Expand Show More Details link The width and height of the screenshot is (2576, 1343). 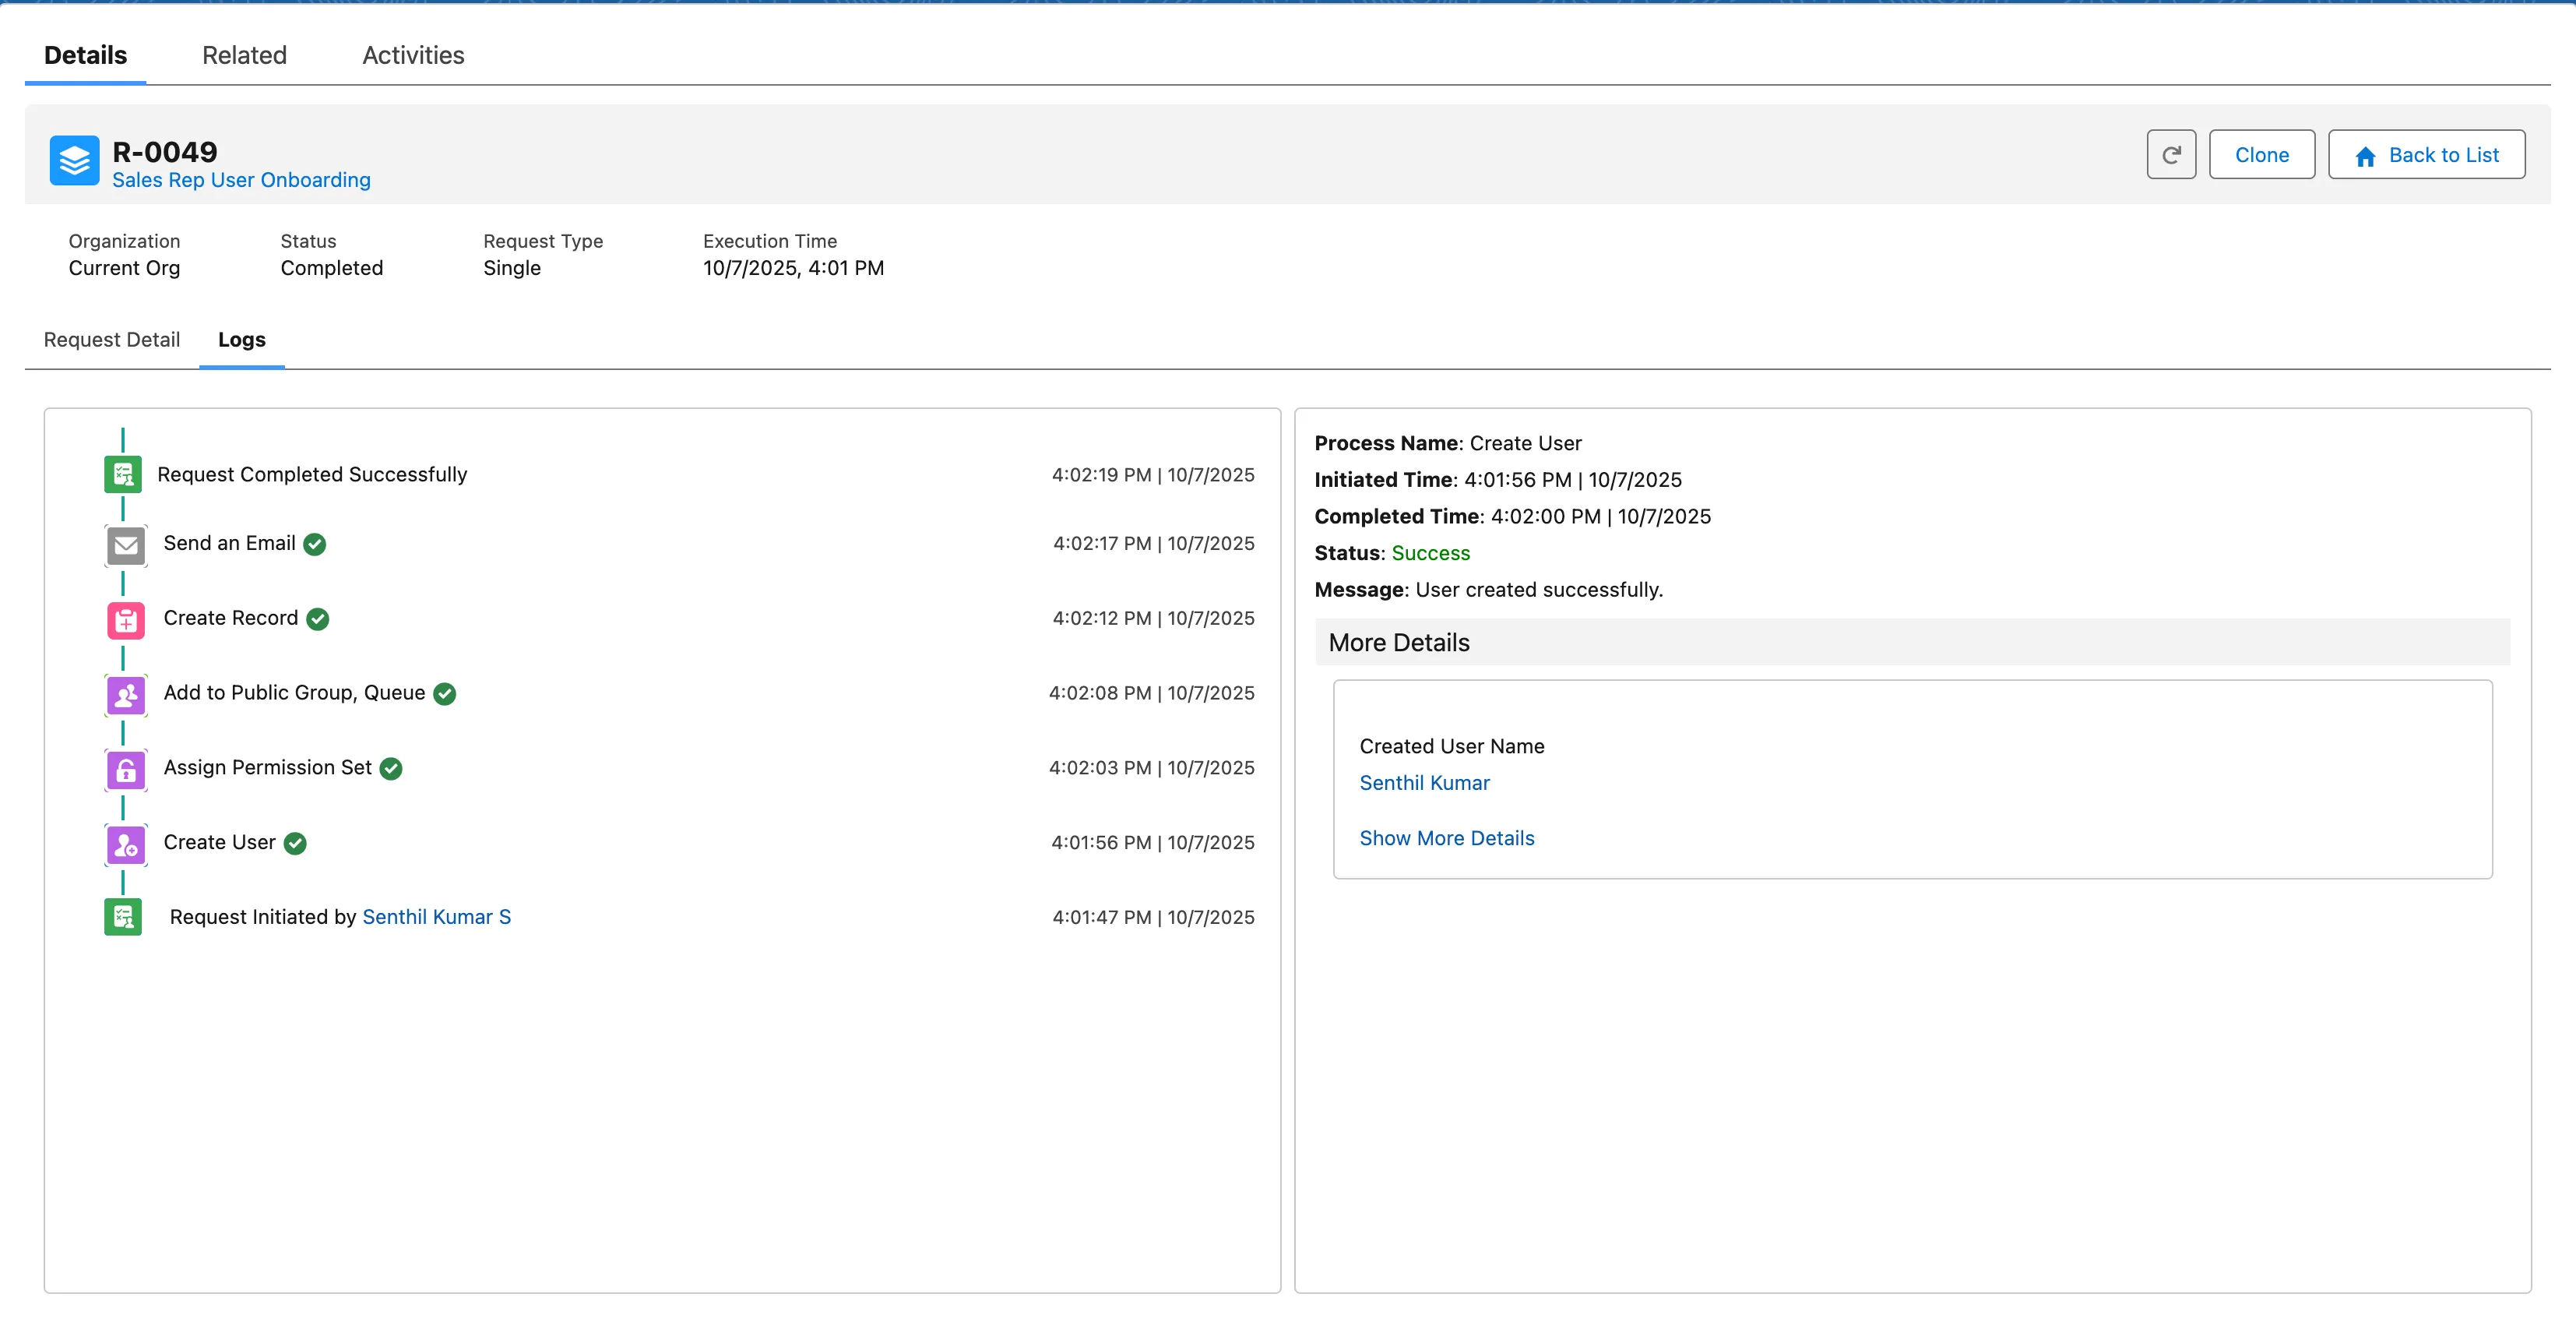(1446, 838)
